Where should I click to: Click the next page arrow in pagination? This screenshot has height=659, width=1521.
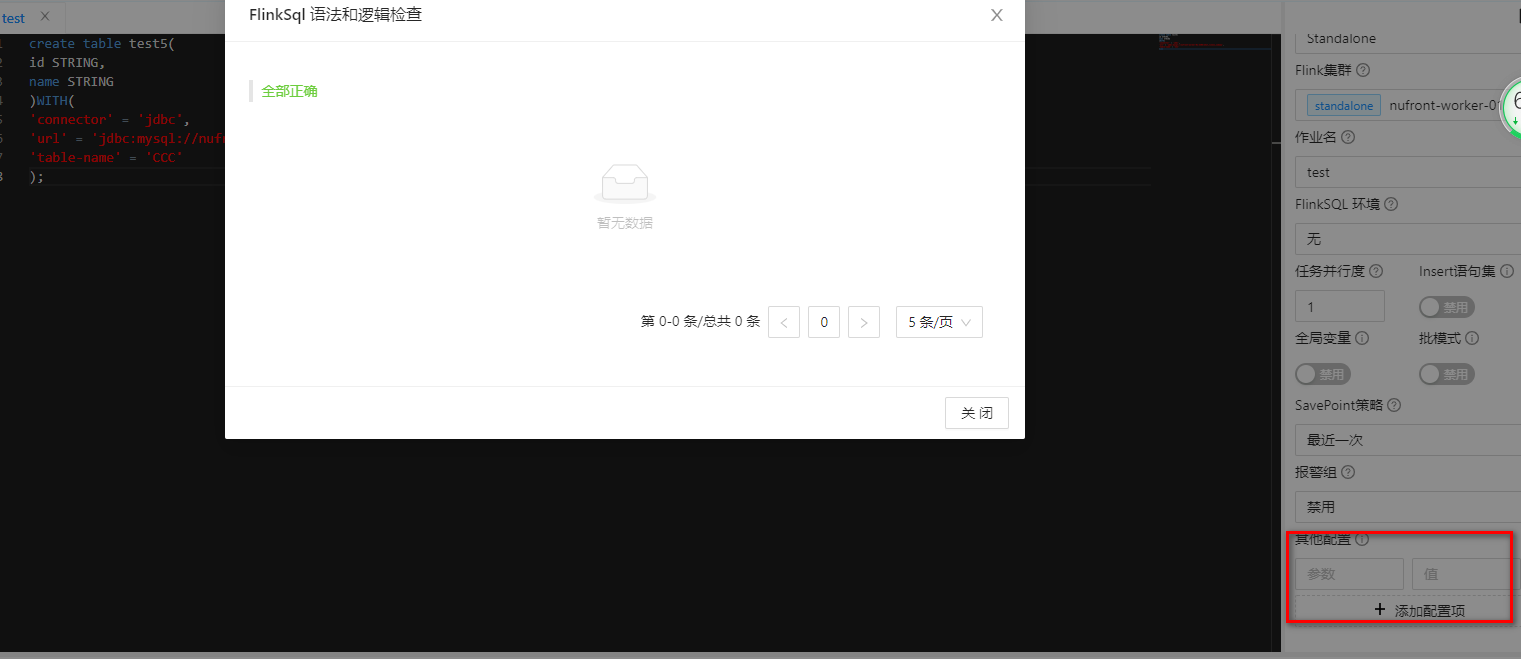863,321
